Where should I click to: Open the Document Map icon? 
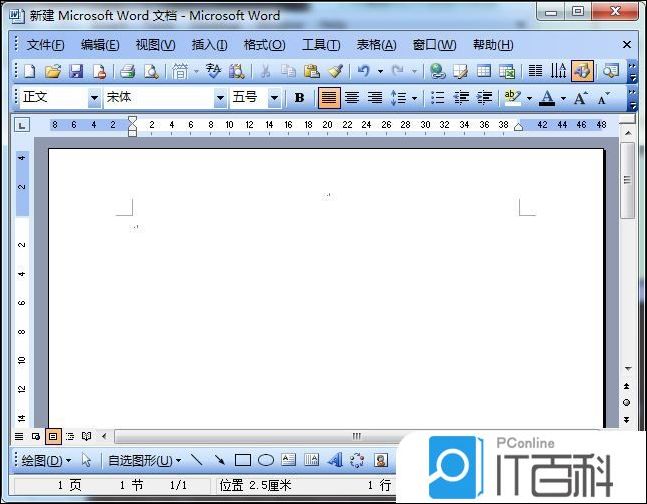pyautogui.click(x=611, y=71)
